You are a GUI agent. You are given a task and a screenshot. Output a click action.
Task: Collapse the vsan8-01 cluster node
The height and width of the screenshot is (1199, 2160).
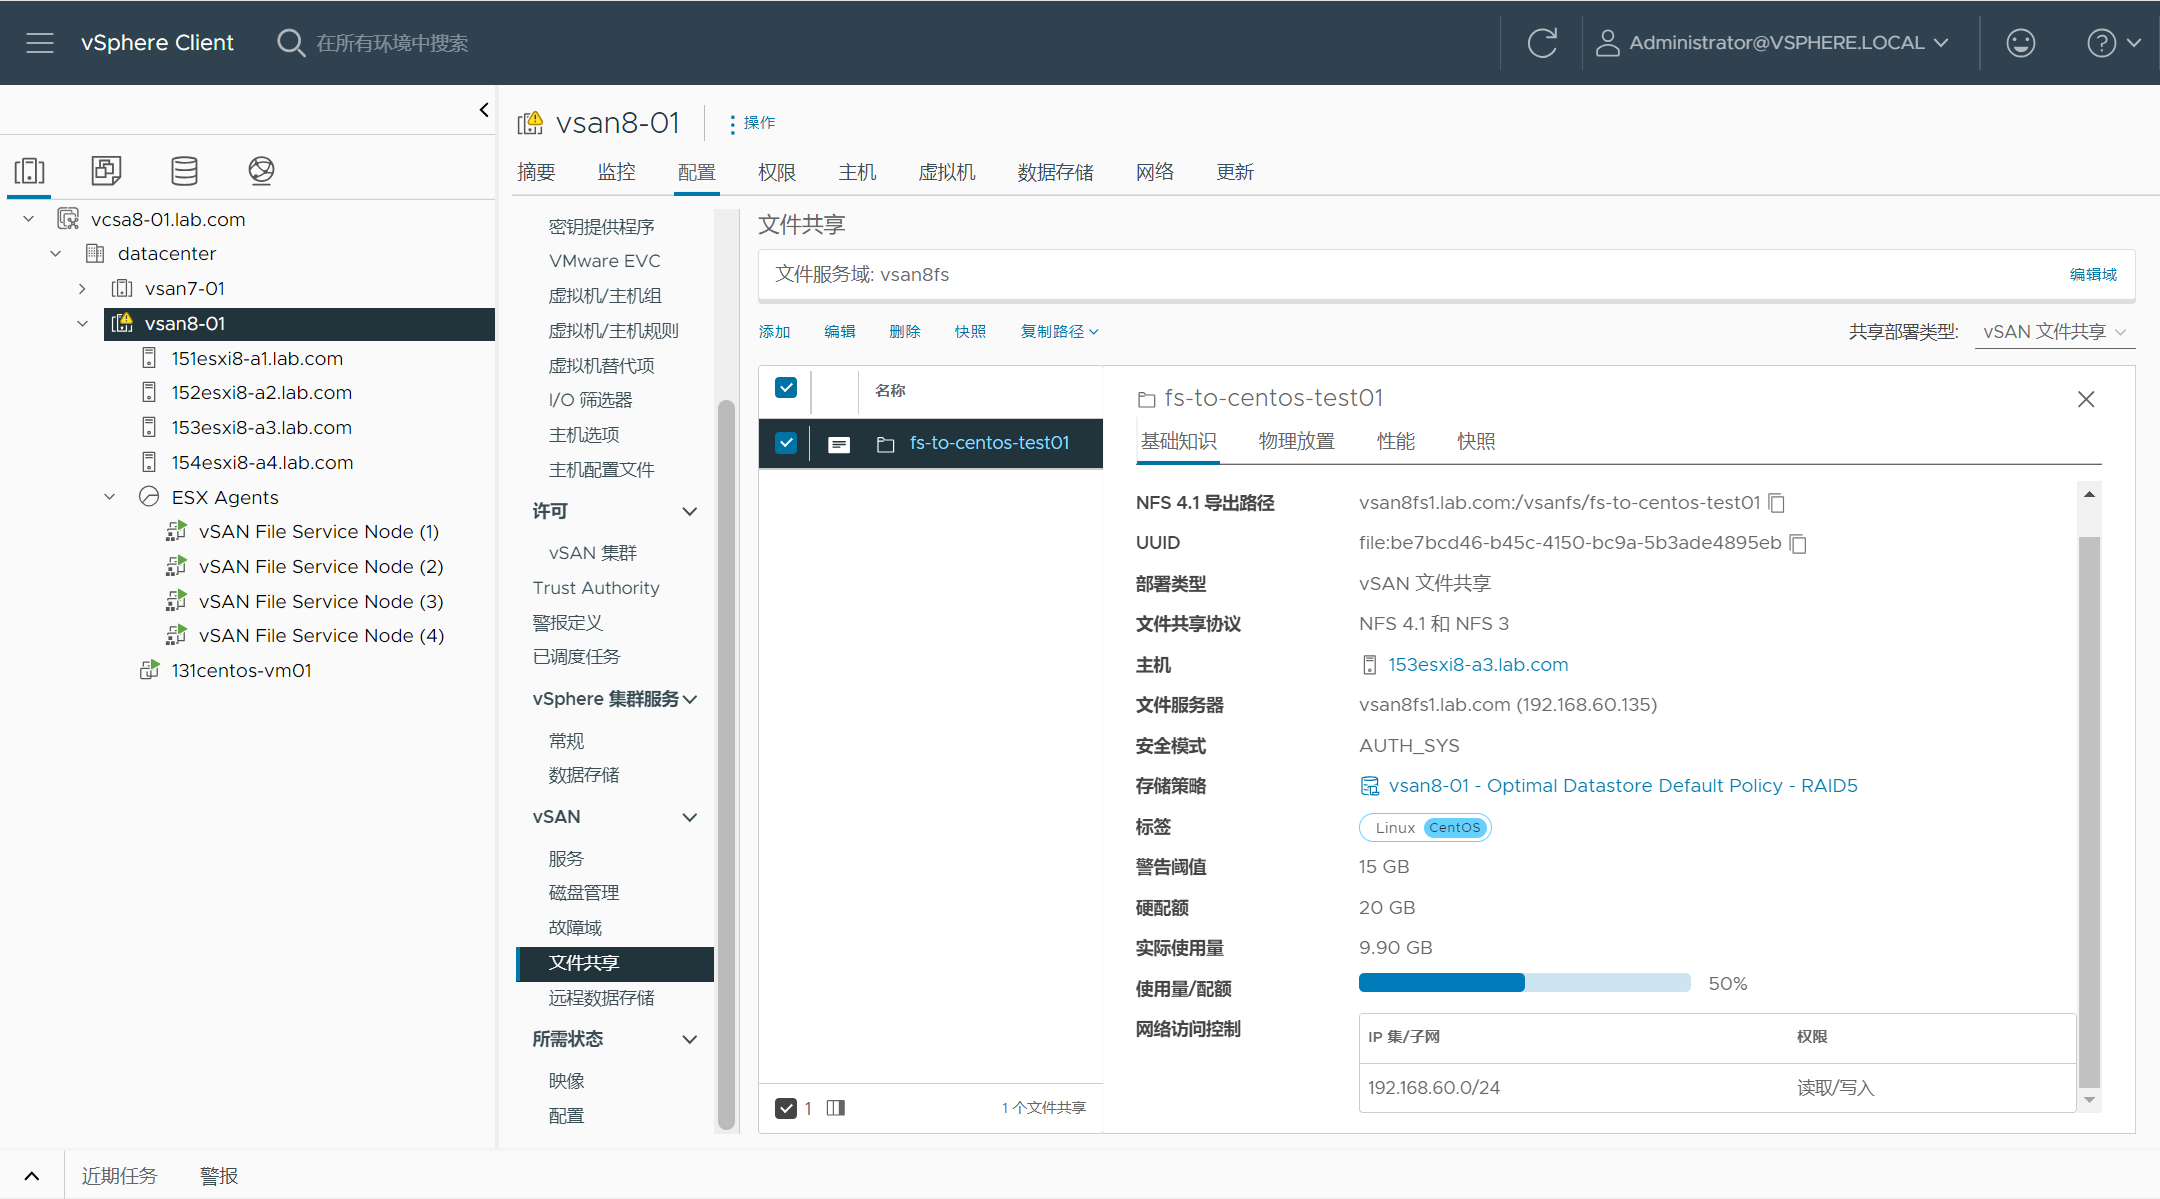tap(82, 324)
